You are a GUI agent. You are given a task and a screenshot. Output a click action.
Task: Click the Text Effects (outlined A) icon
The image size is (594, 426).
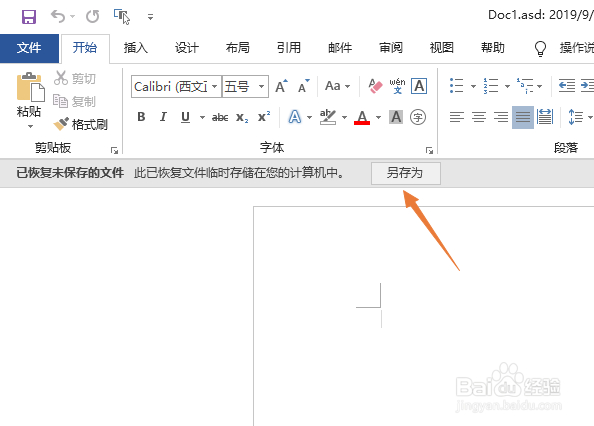(x=295, y=117)
